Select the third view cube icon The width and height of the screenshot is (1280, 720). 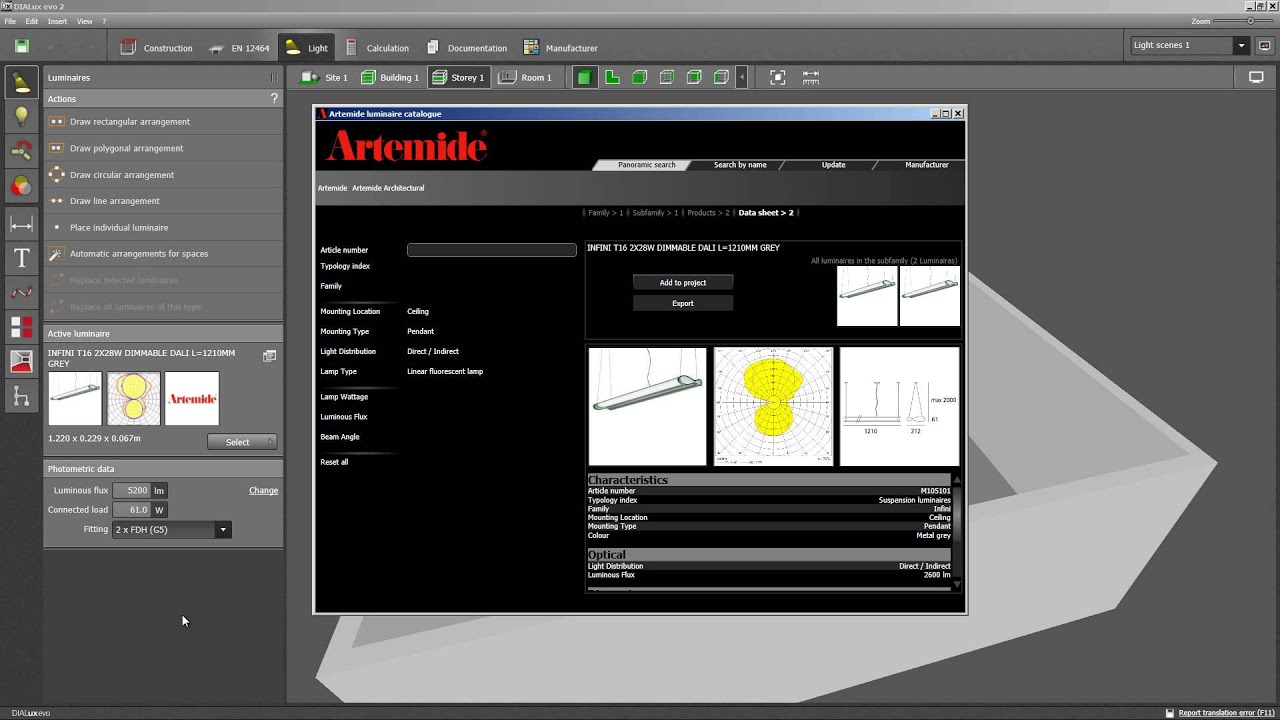tap(639, 77)
